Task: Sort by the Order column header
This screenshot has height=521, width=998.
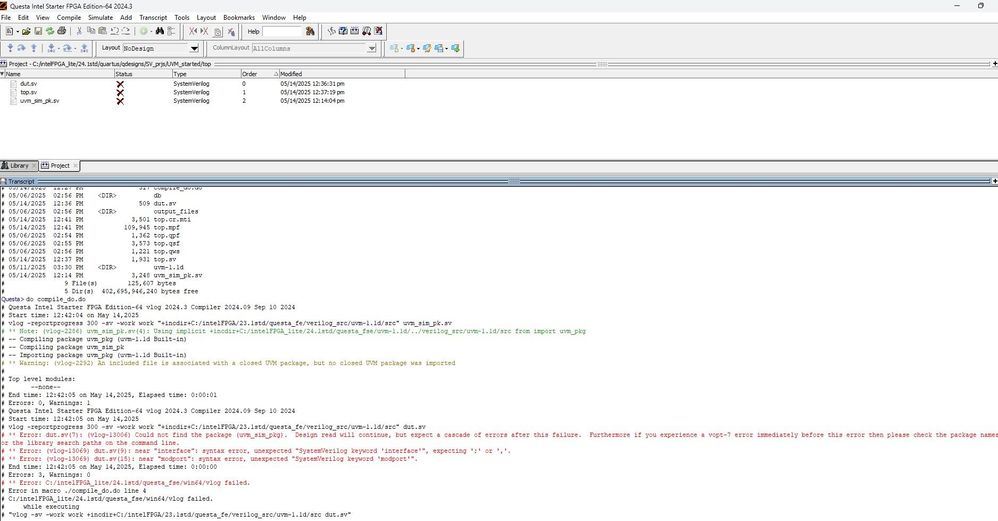Action: click(260, 74)
